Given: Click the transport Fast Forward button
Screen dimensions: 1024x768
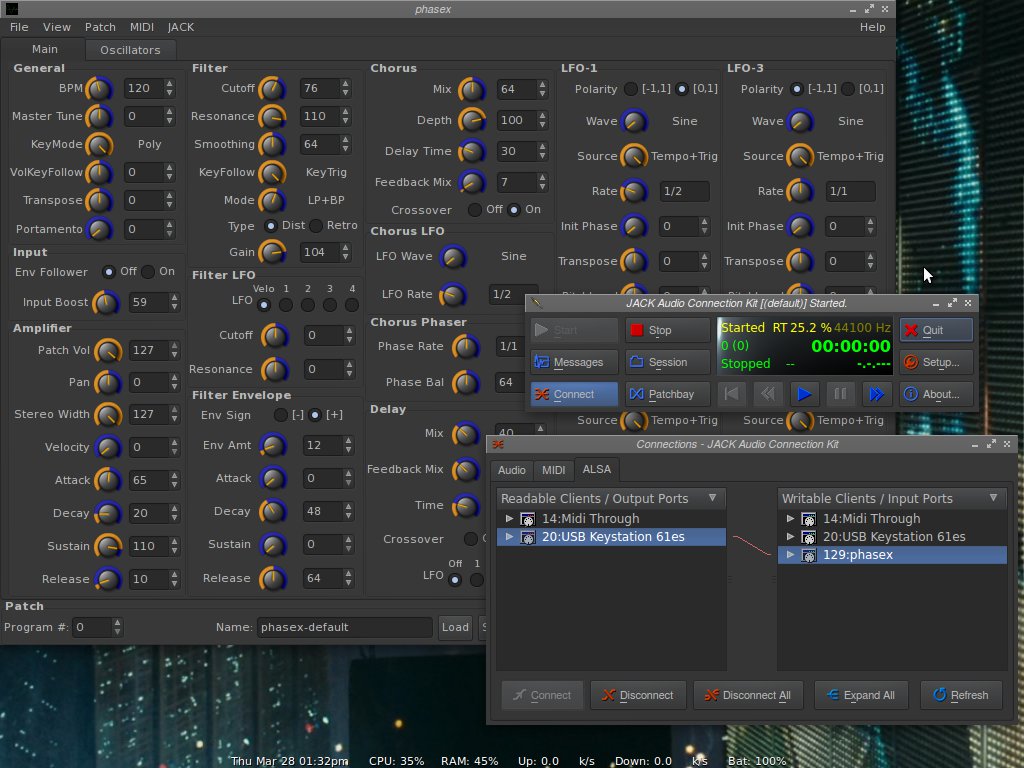Looking at the screenshot, I should click(876, 394).
